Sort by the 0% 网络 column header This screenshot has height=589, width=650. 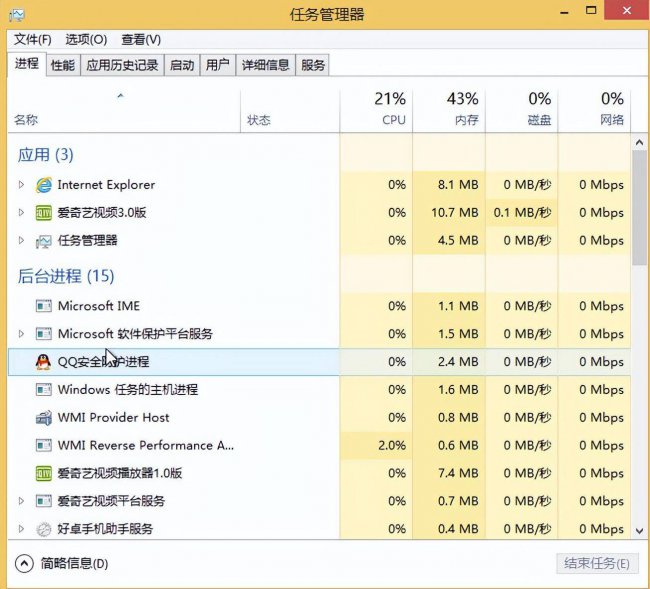(594, 111)
